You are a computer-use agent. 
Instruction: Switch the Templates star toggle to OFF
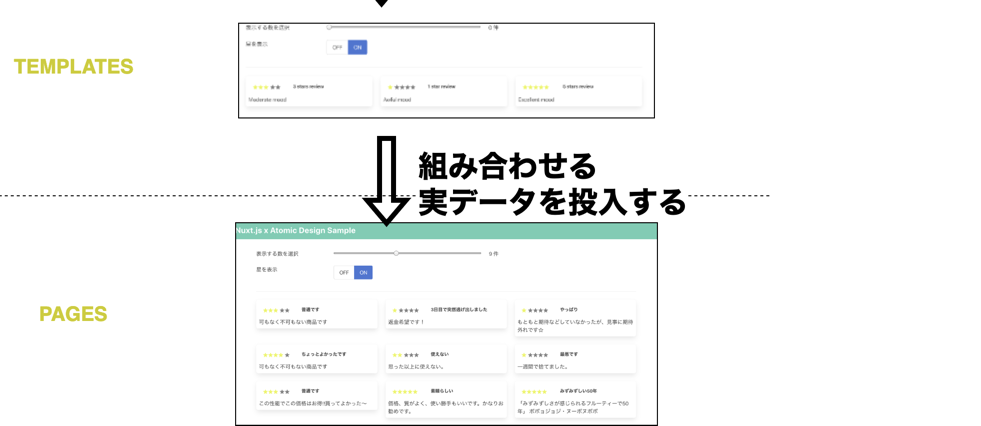point(337,48)
